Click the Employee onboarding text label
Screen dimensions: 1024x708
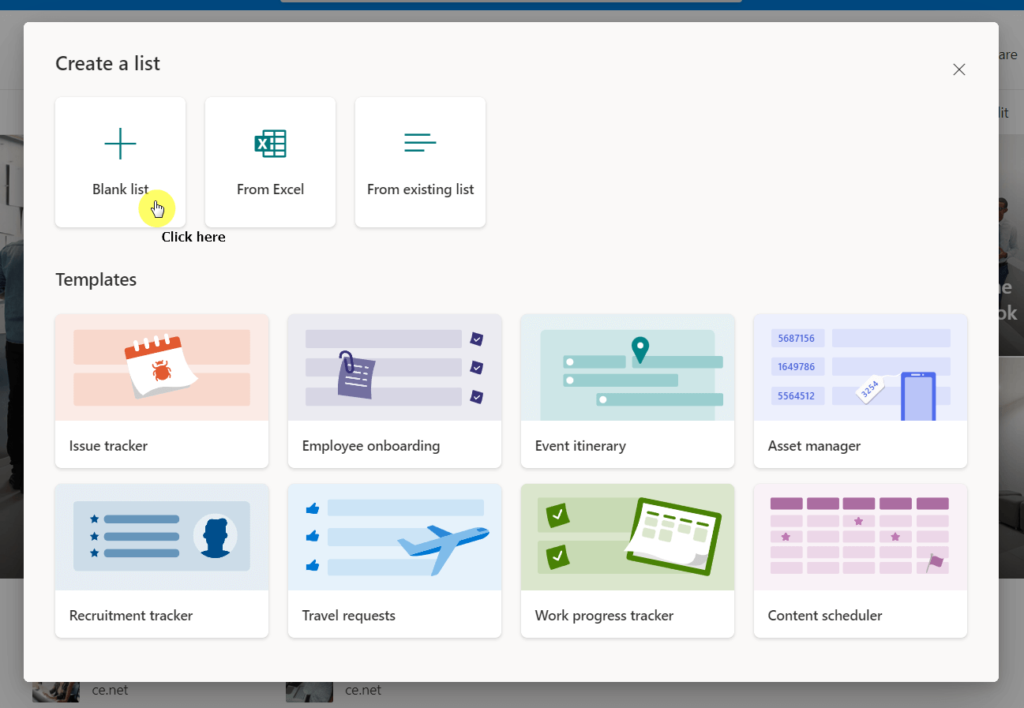click(x=371, y=446)
